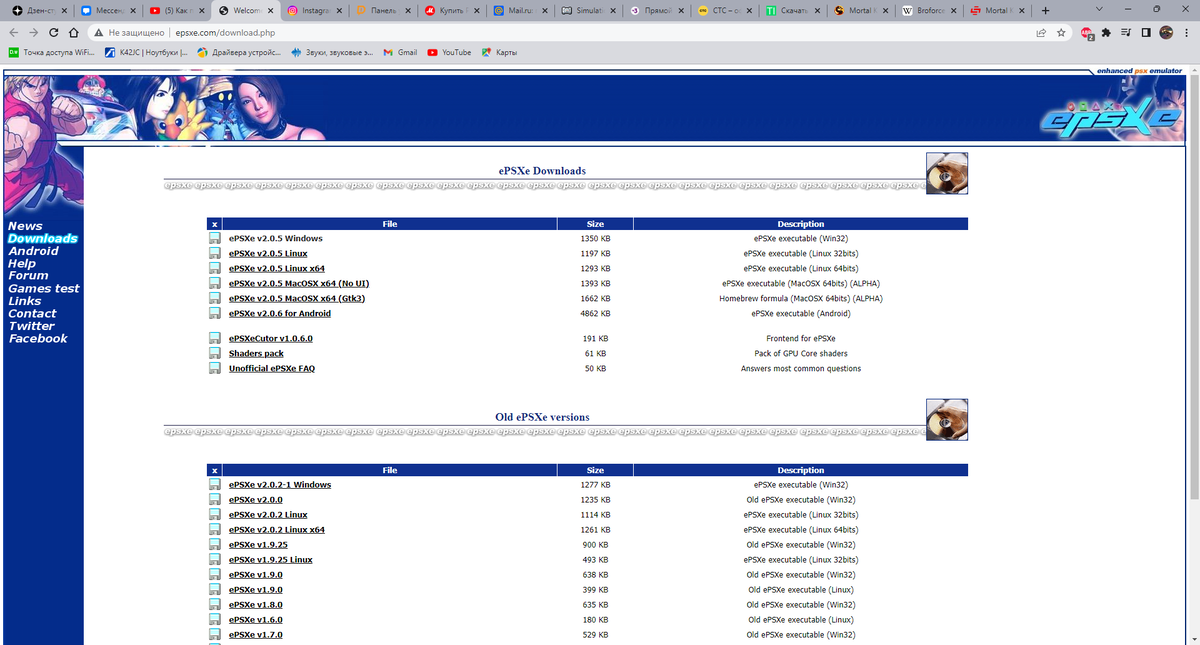Download ePSXe v1.9.25 link
1200x645 pixels.
tap(258, 545)
